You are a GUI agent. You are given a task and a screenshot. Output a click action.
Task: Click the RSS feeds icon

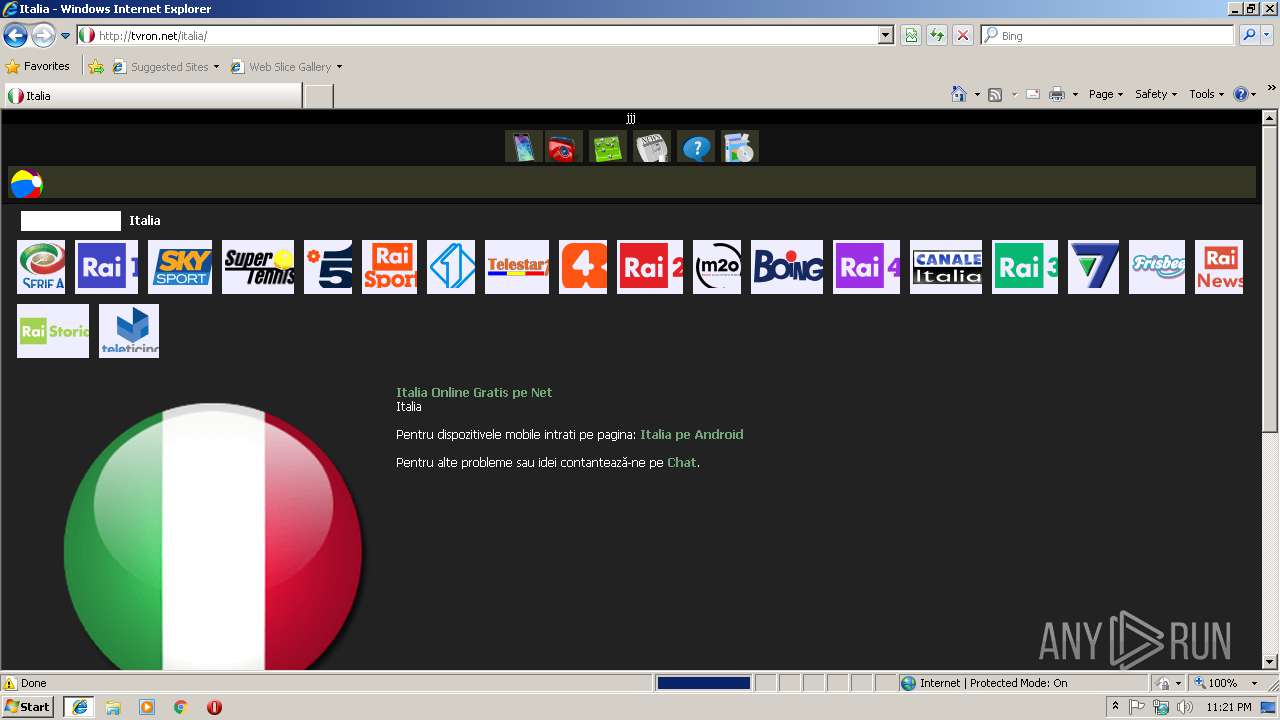click(x=995, y=94)
